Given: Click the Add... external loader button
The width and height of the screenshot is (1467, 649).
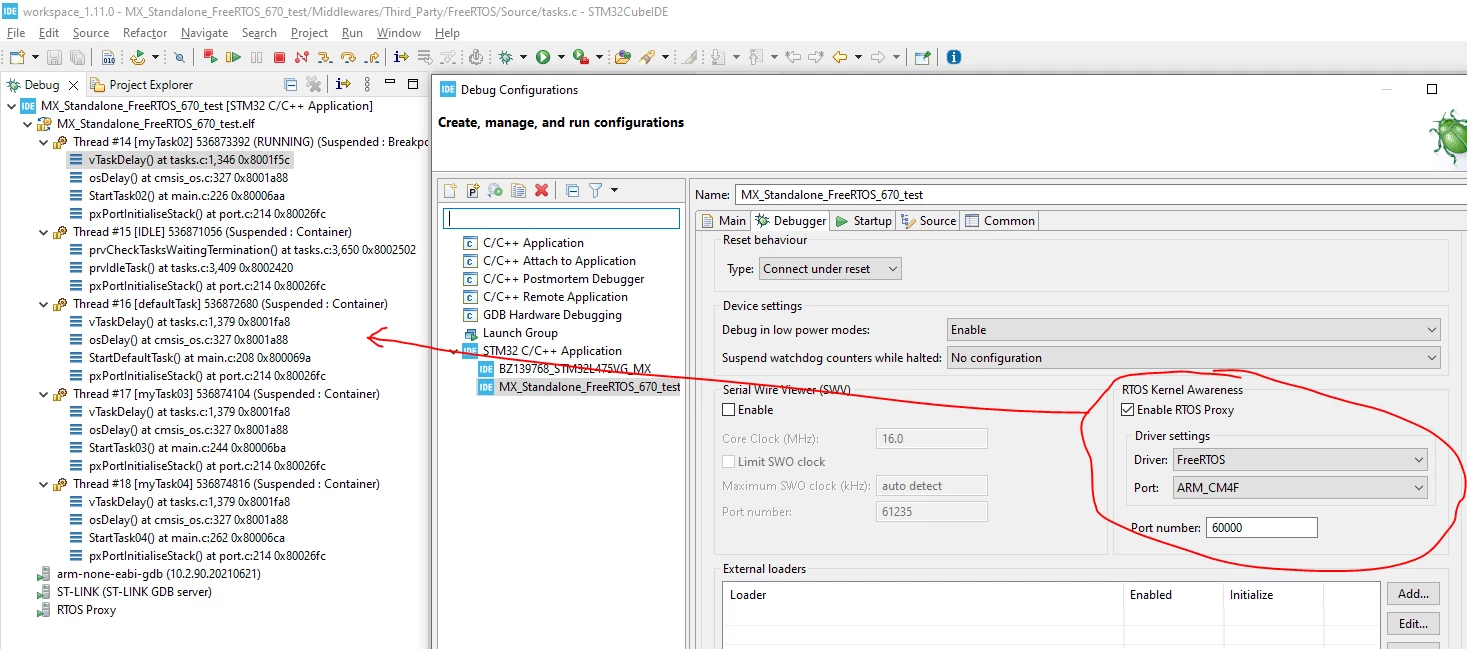Looking at the screenshot, I should [1413, 594].
